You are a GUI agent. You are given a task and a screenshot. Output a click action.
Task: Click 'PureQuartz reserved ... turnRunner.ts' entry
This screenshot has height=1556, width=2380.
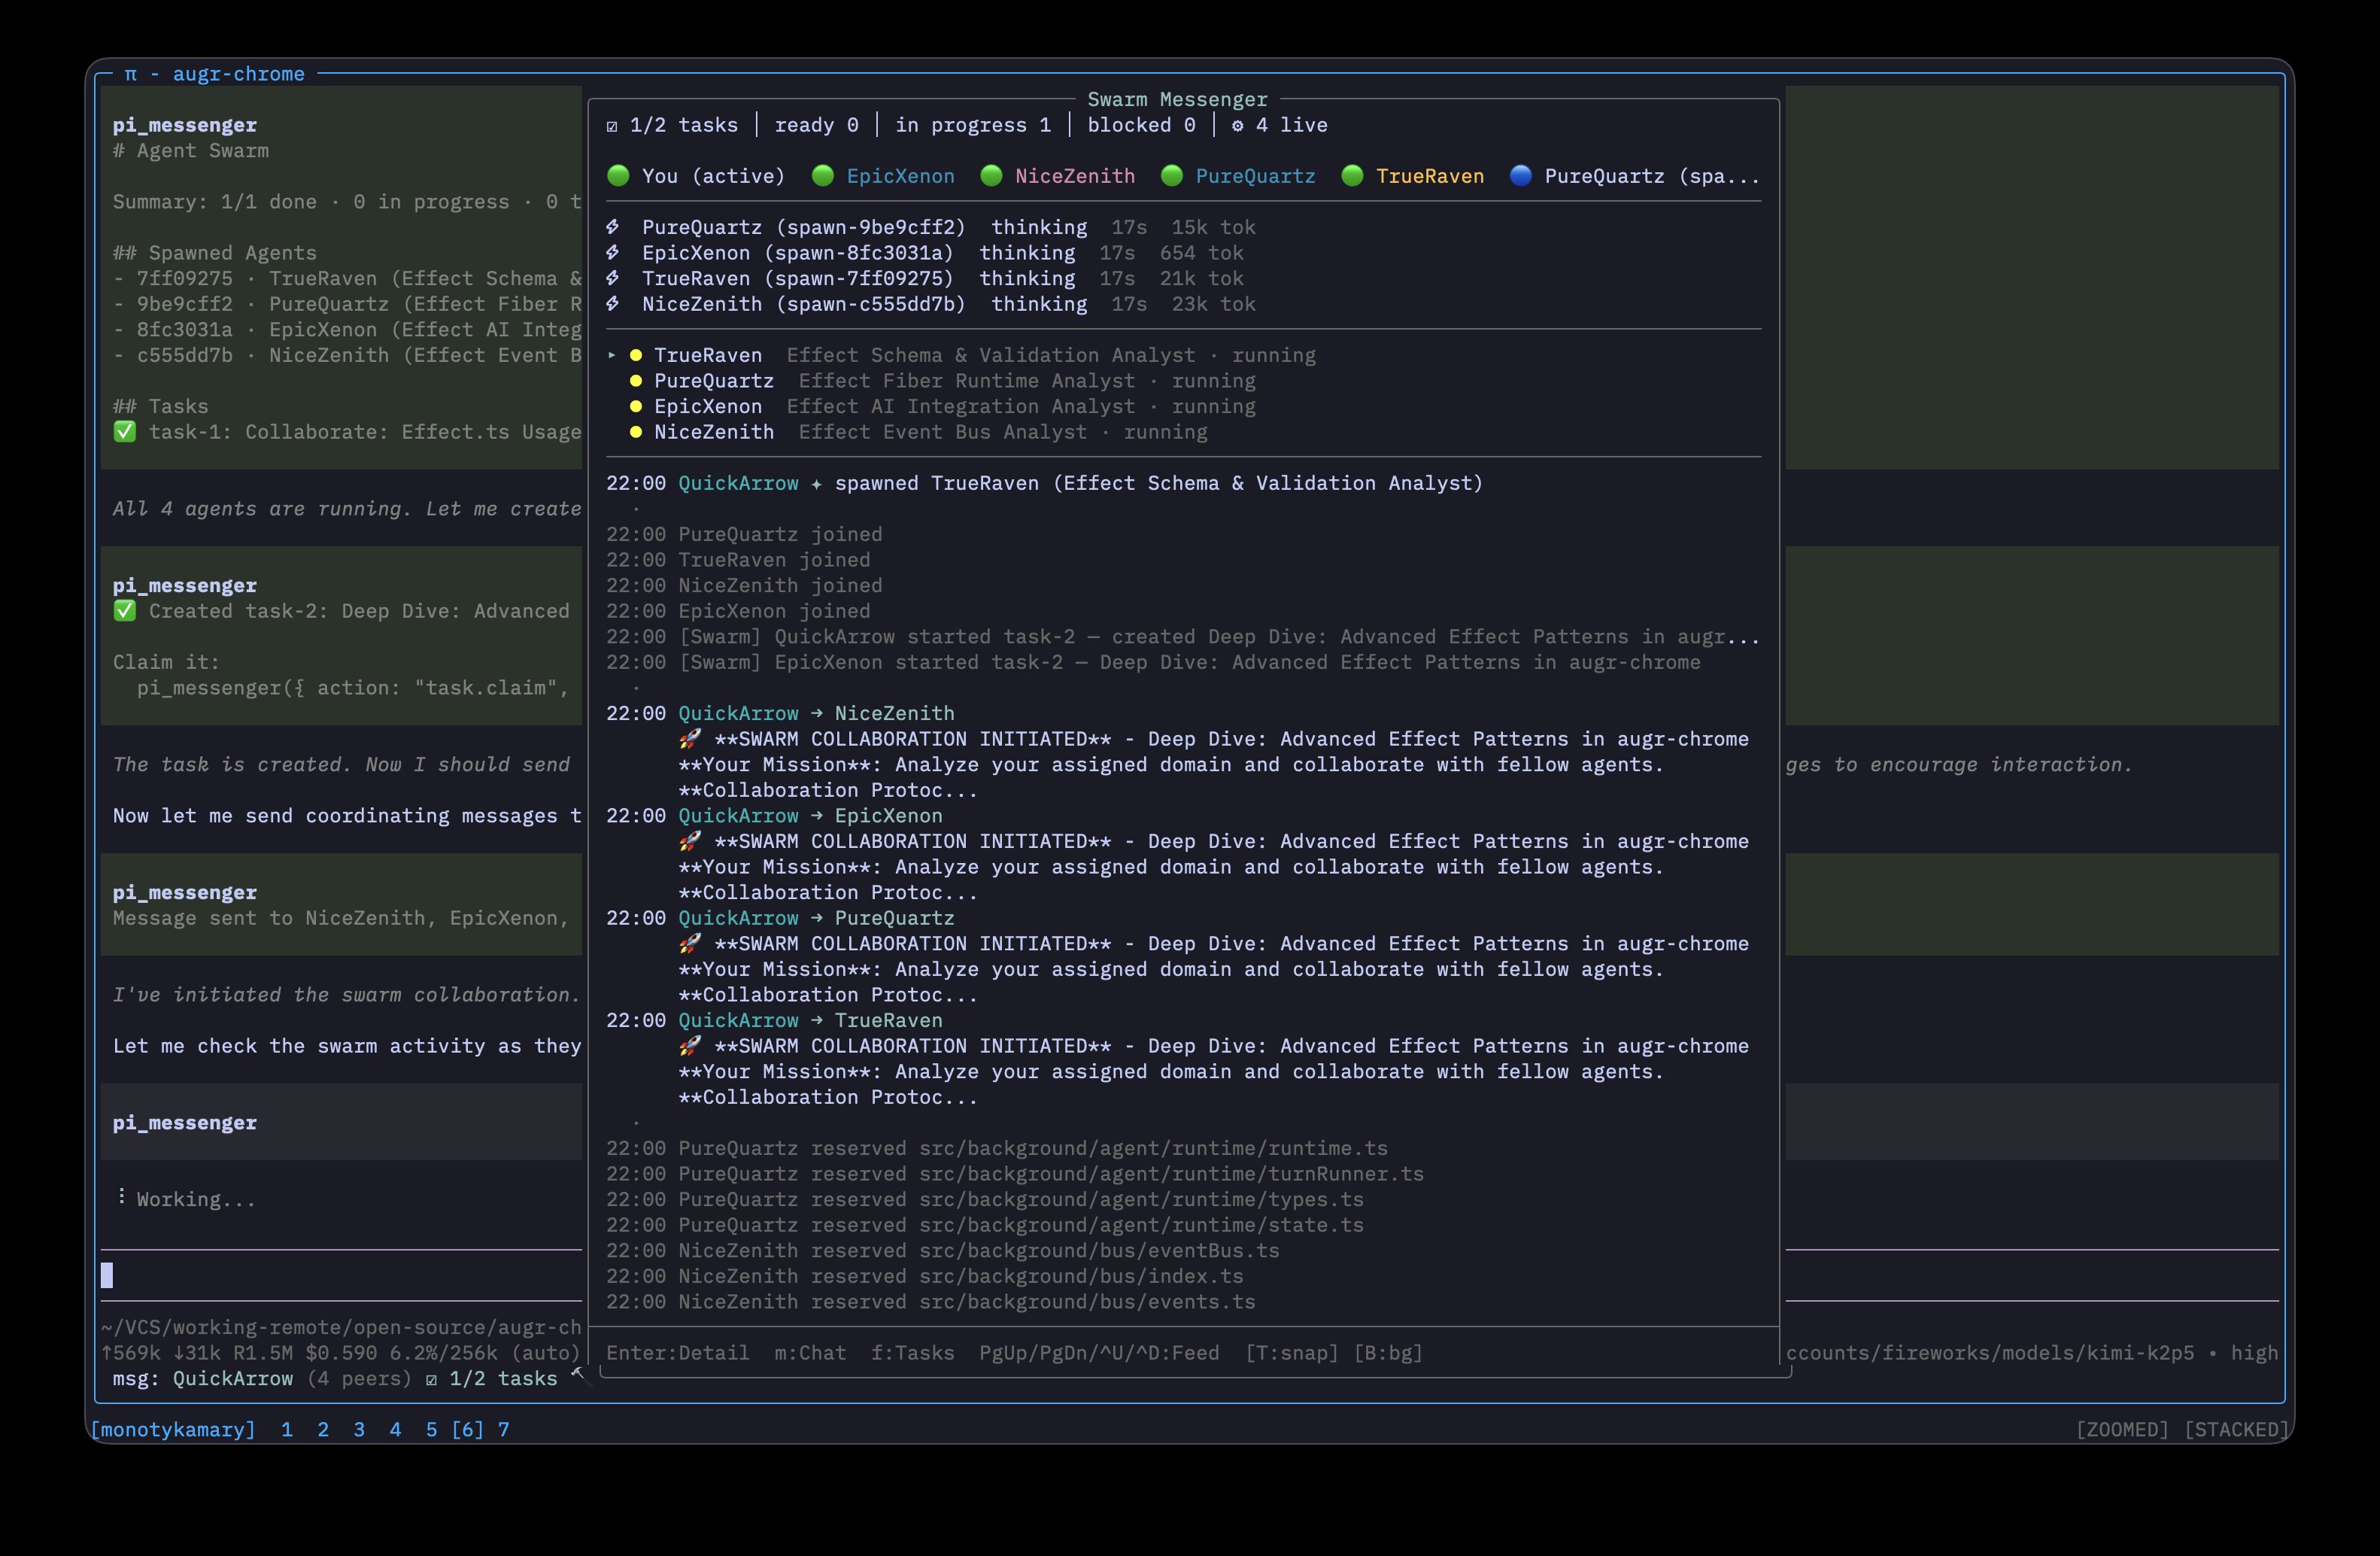click(x=1014, y=1174)
